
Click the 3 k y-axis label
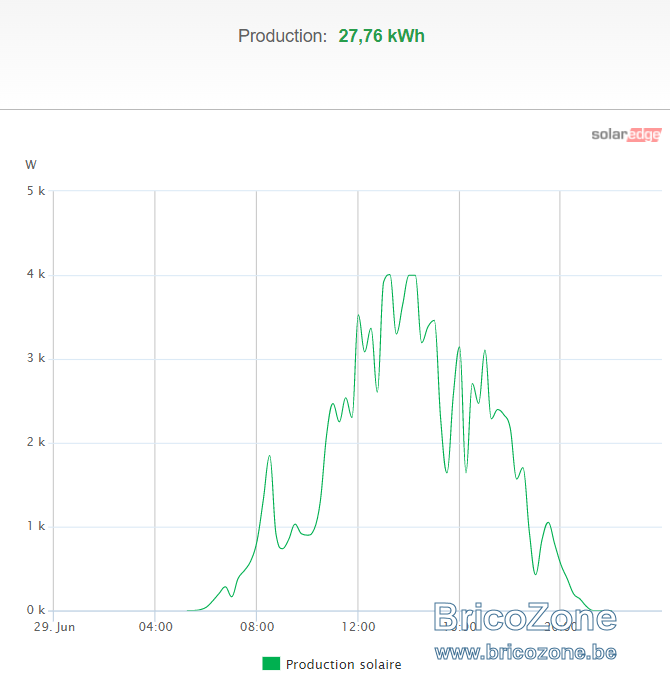pyautogui.click(x=36, y=358)
